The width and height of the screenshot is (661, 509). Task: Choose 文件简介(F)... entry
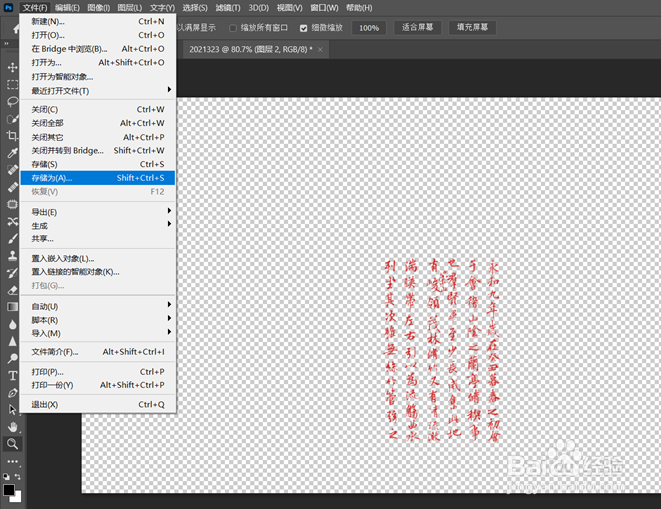pos(98,352)
